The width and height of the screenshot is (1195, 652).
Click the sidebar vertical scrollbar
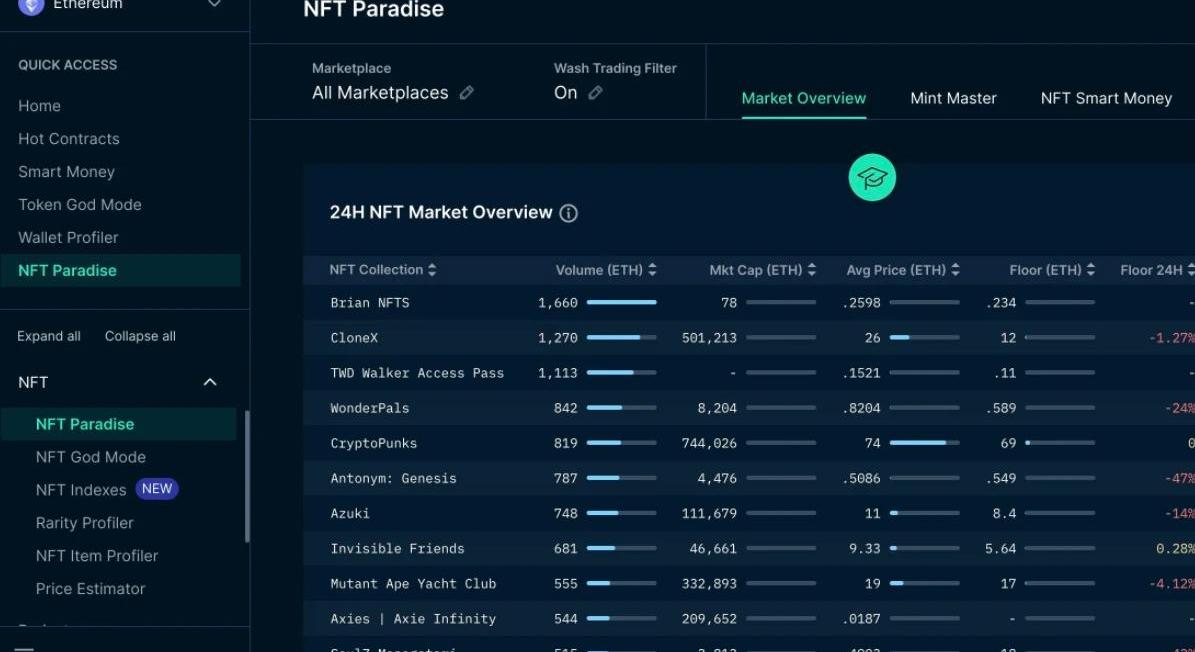tap(247, 476)
